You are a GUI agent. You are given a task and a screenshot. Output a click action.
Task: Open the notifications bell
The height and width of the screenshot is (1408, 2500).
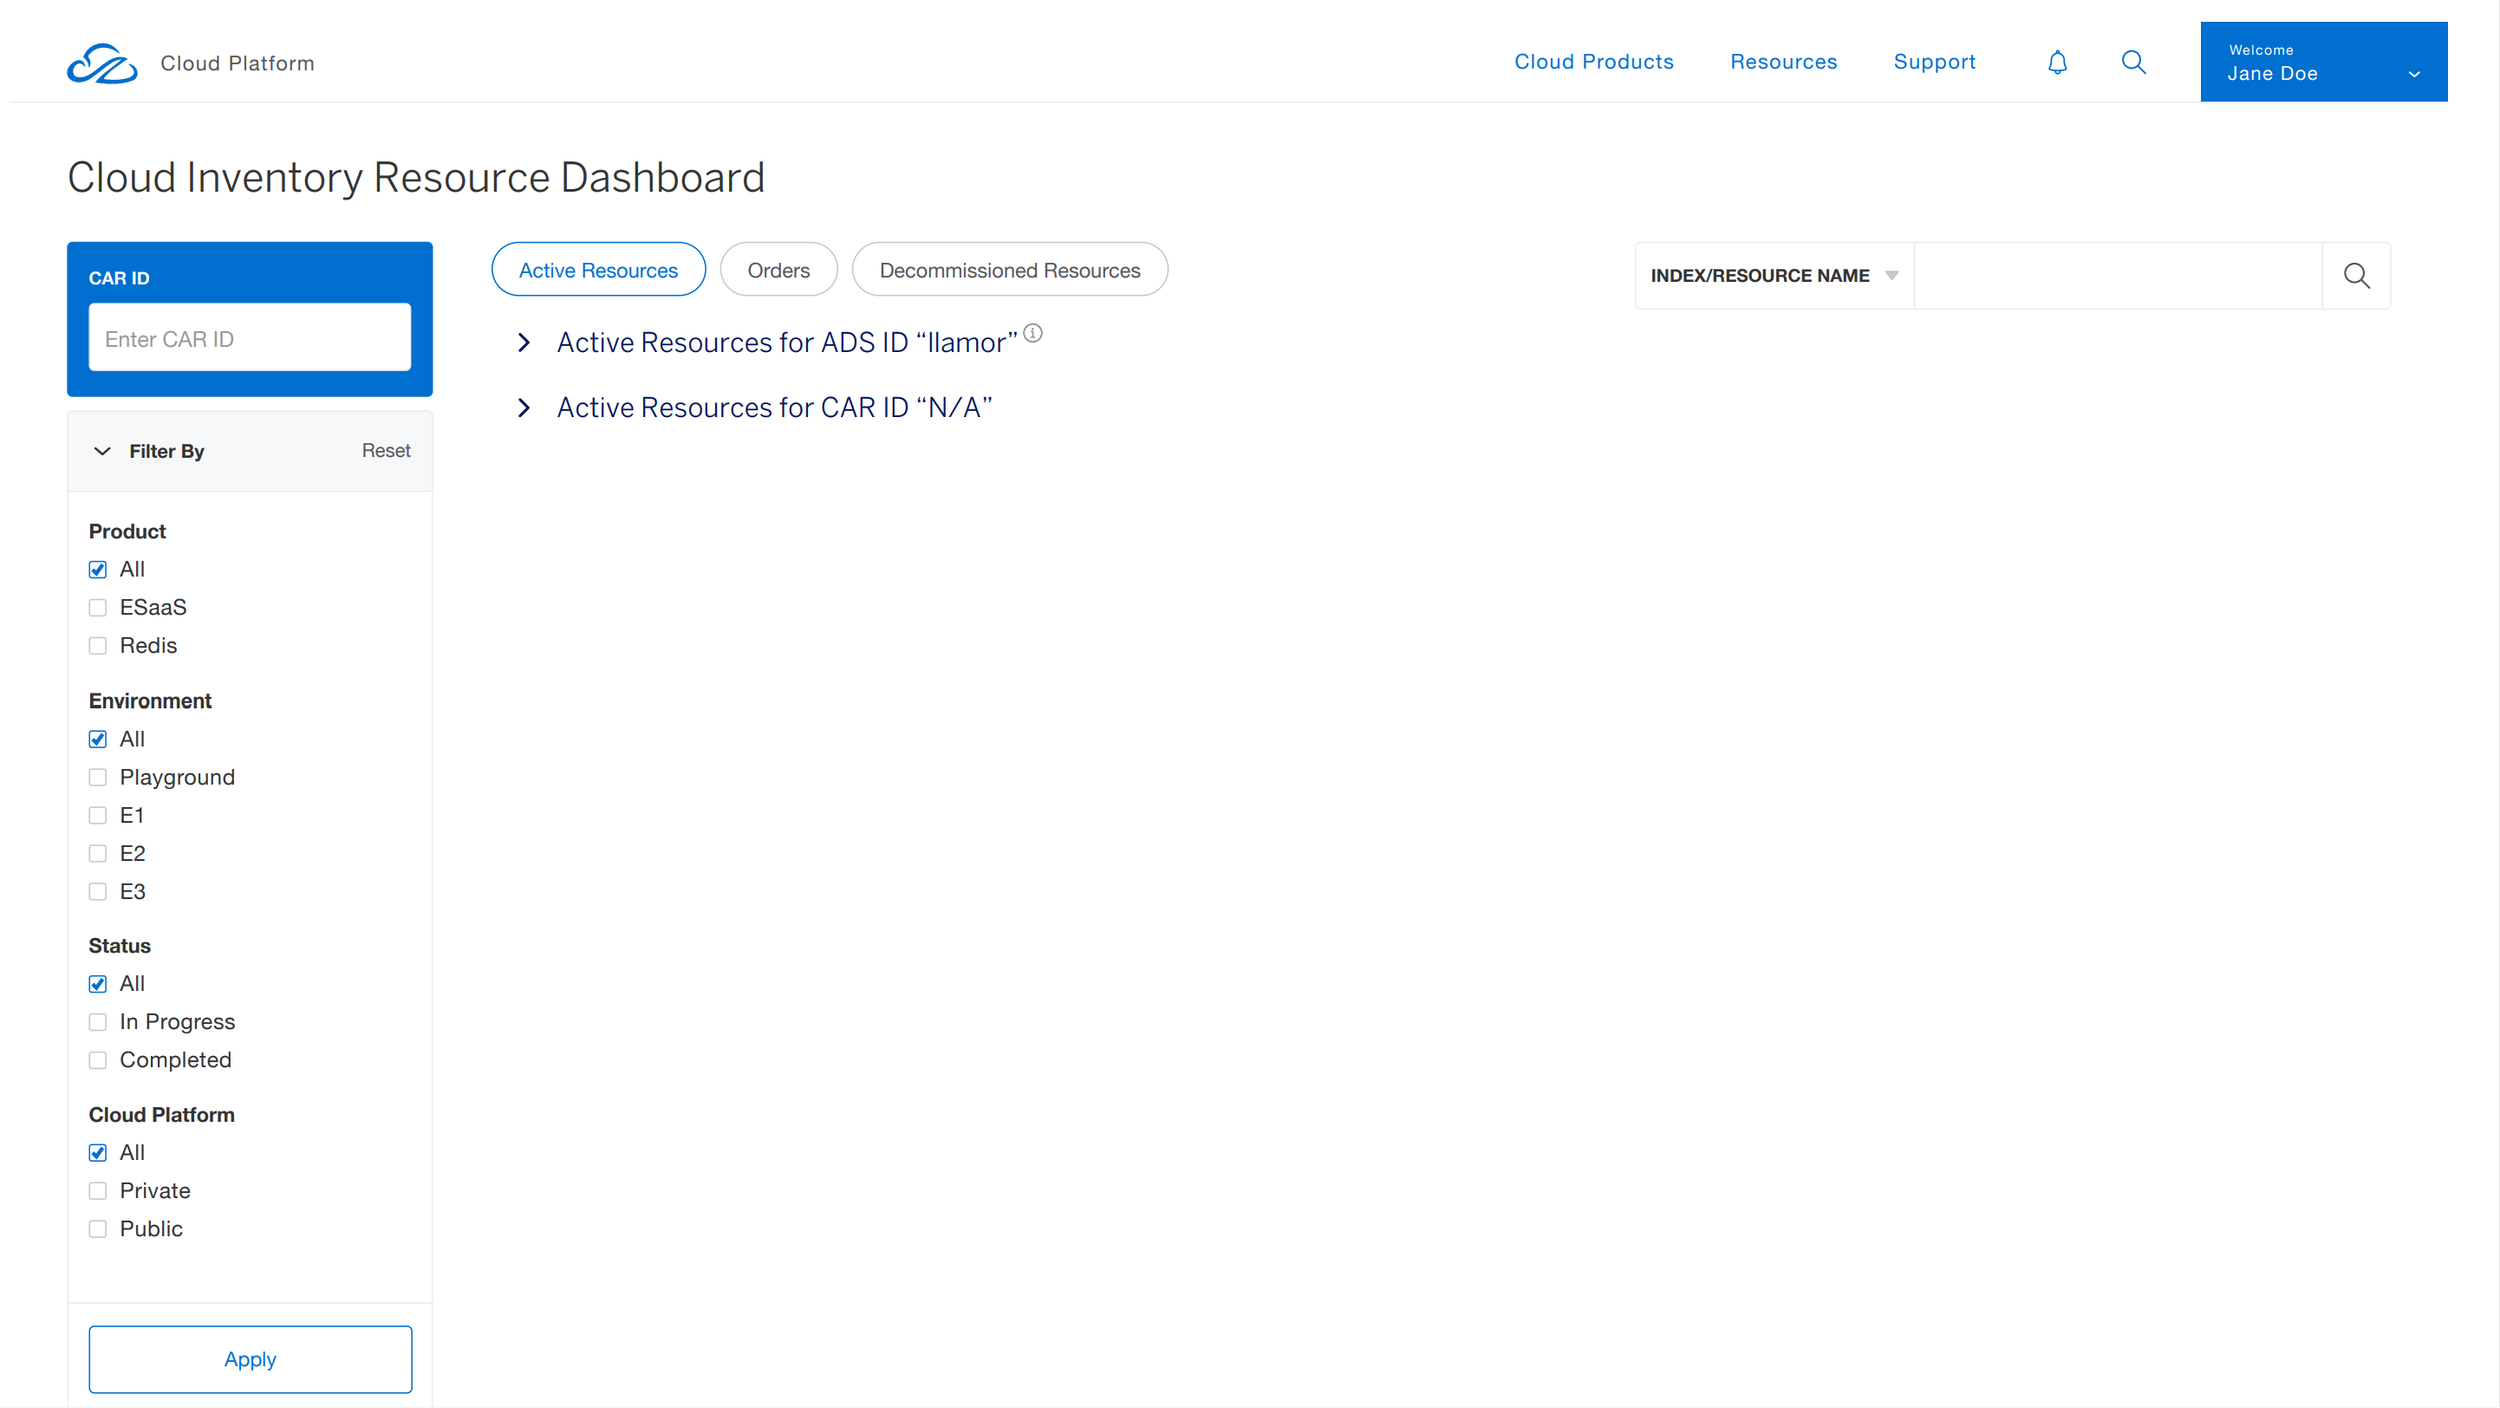pyautogui.click(x=2057, y=62)
